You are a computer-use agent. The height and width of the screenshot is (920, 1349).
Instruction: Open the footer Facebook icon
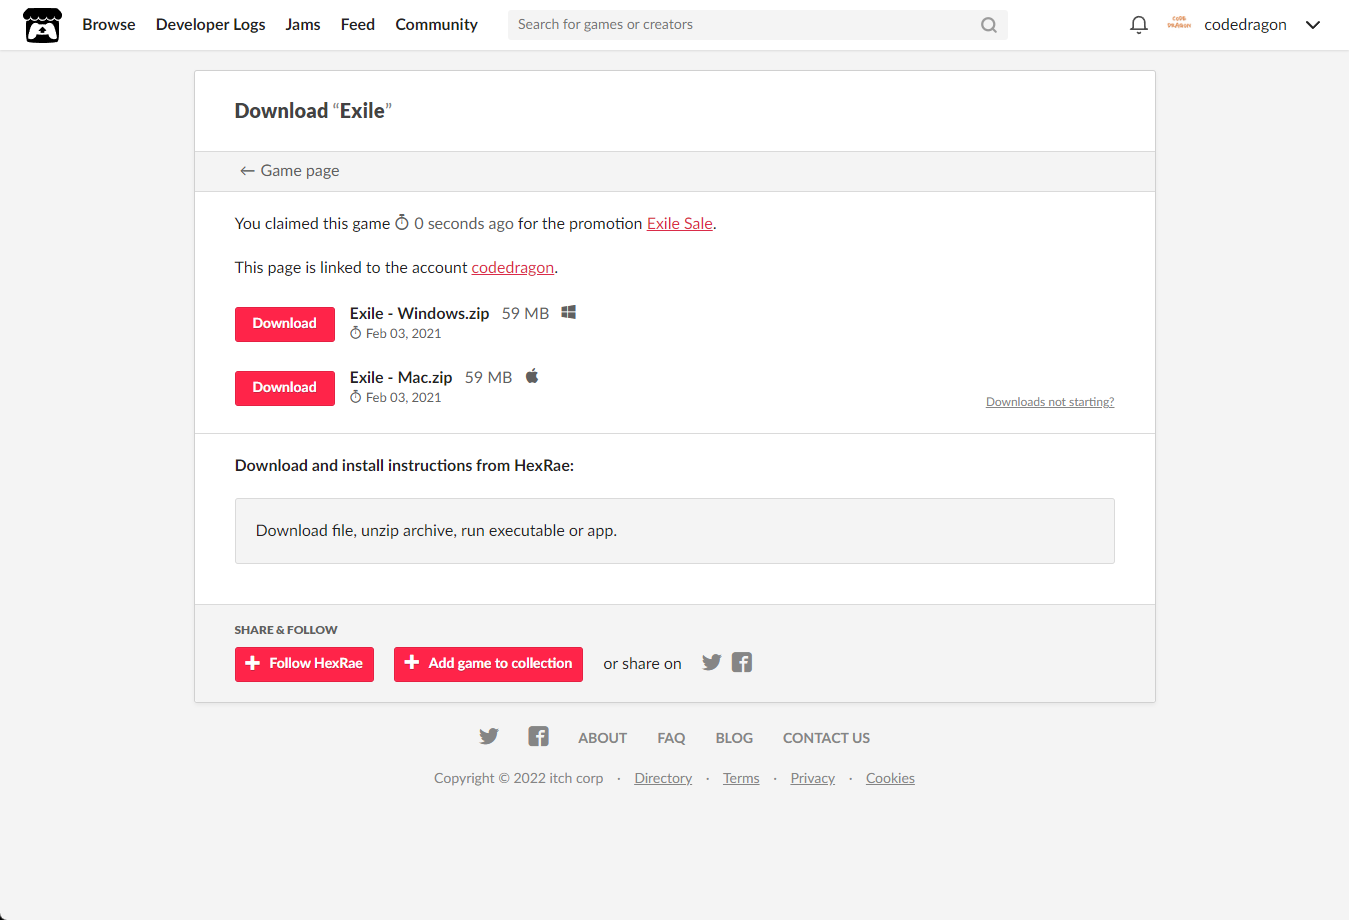[539, 737]
